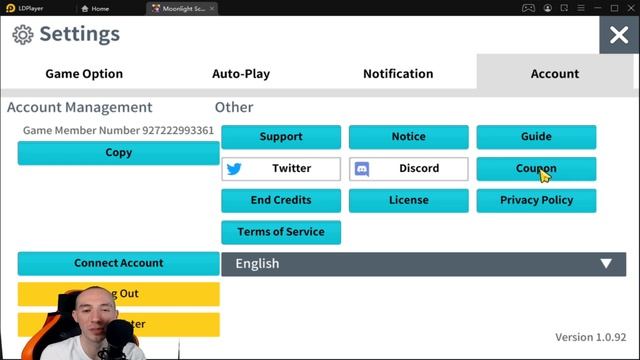Open LDPlayer user account icon

(548, 8)
